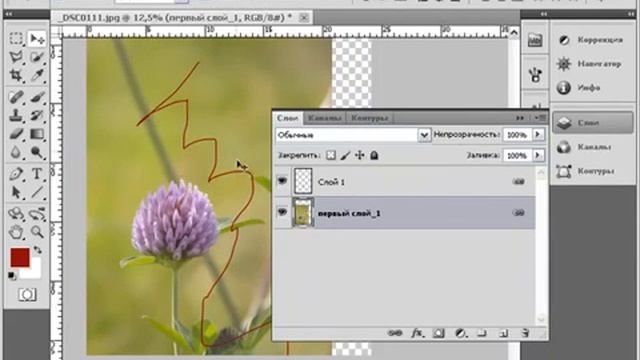Switch to the Каналы tab
640x360 pixels.
pyautogui.click(x=325, y=118)
